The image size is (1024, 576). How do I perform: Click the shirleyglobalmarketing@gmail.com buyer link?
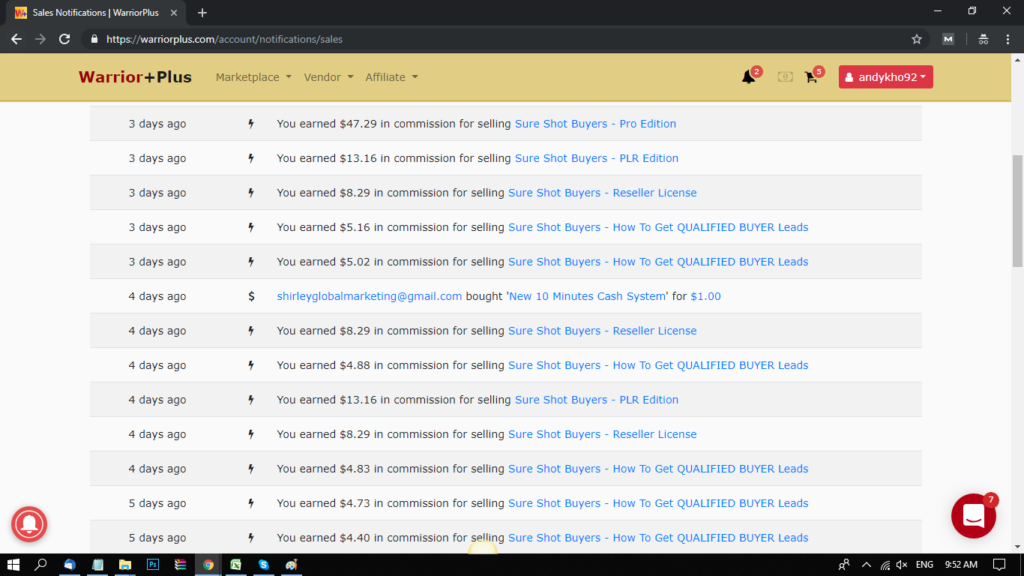(369, 296)
